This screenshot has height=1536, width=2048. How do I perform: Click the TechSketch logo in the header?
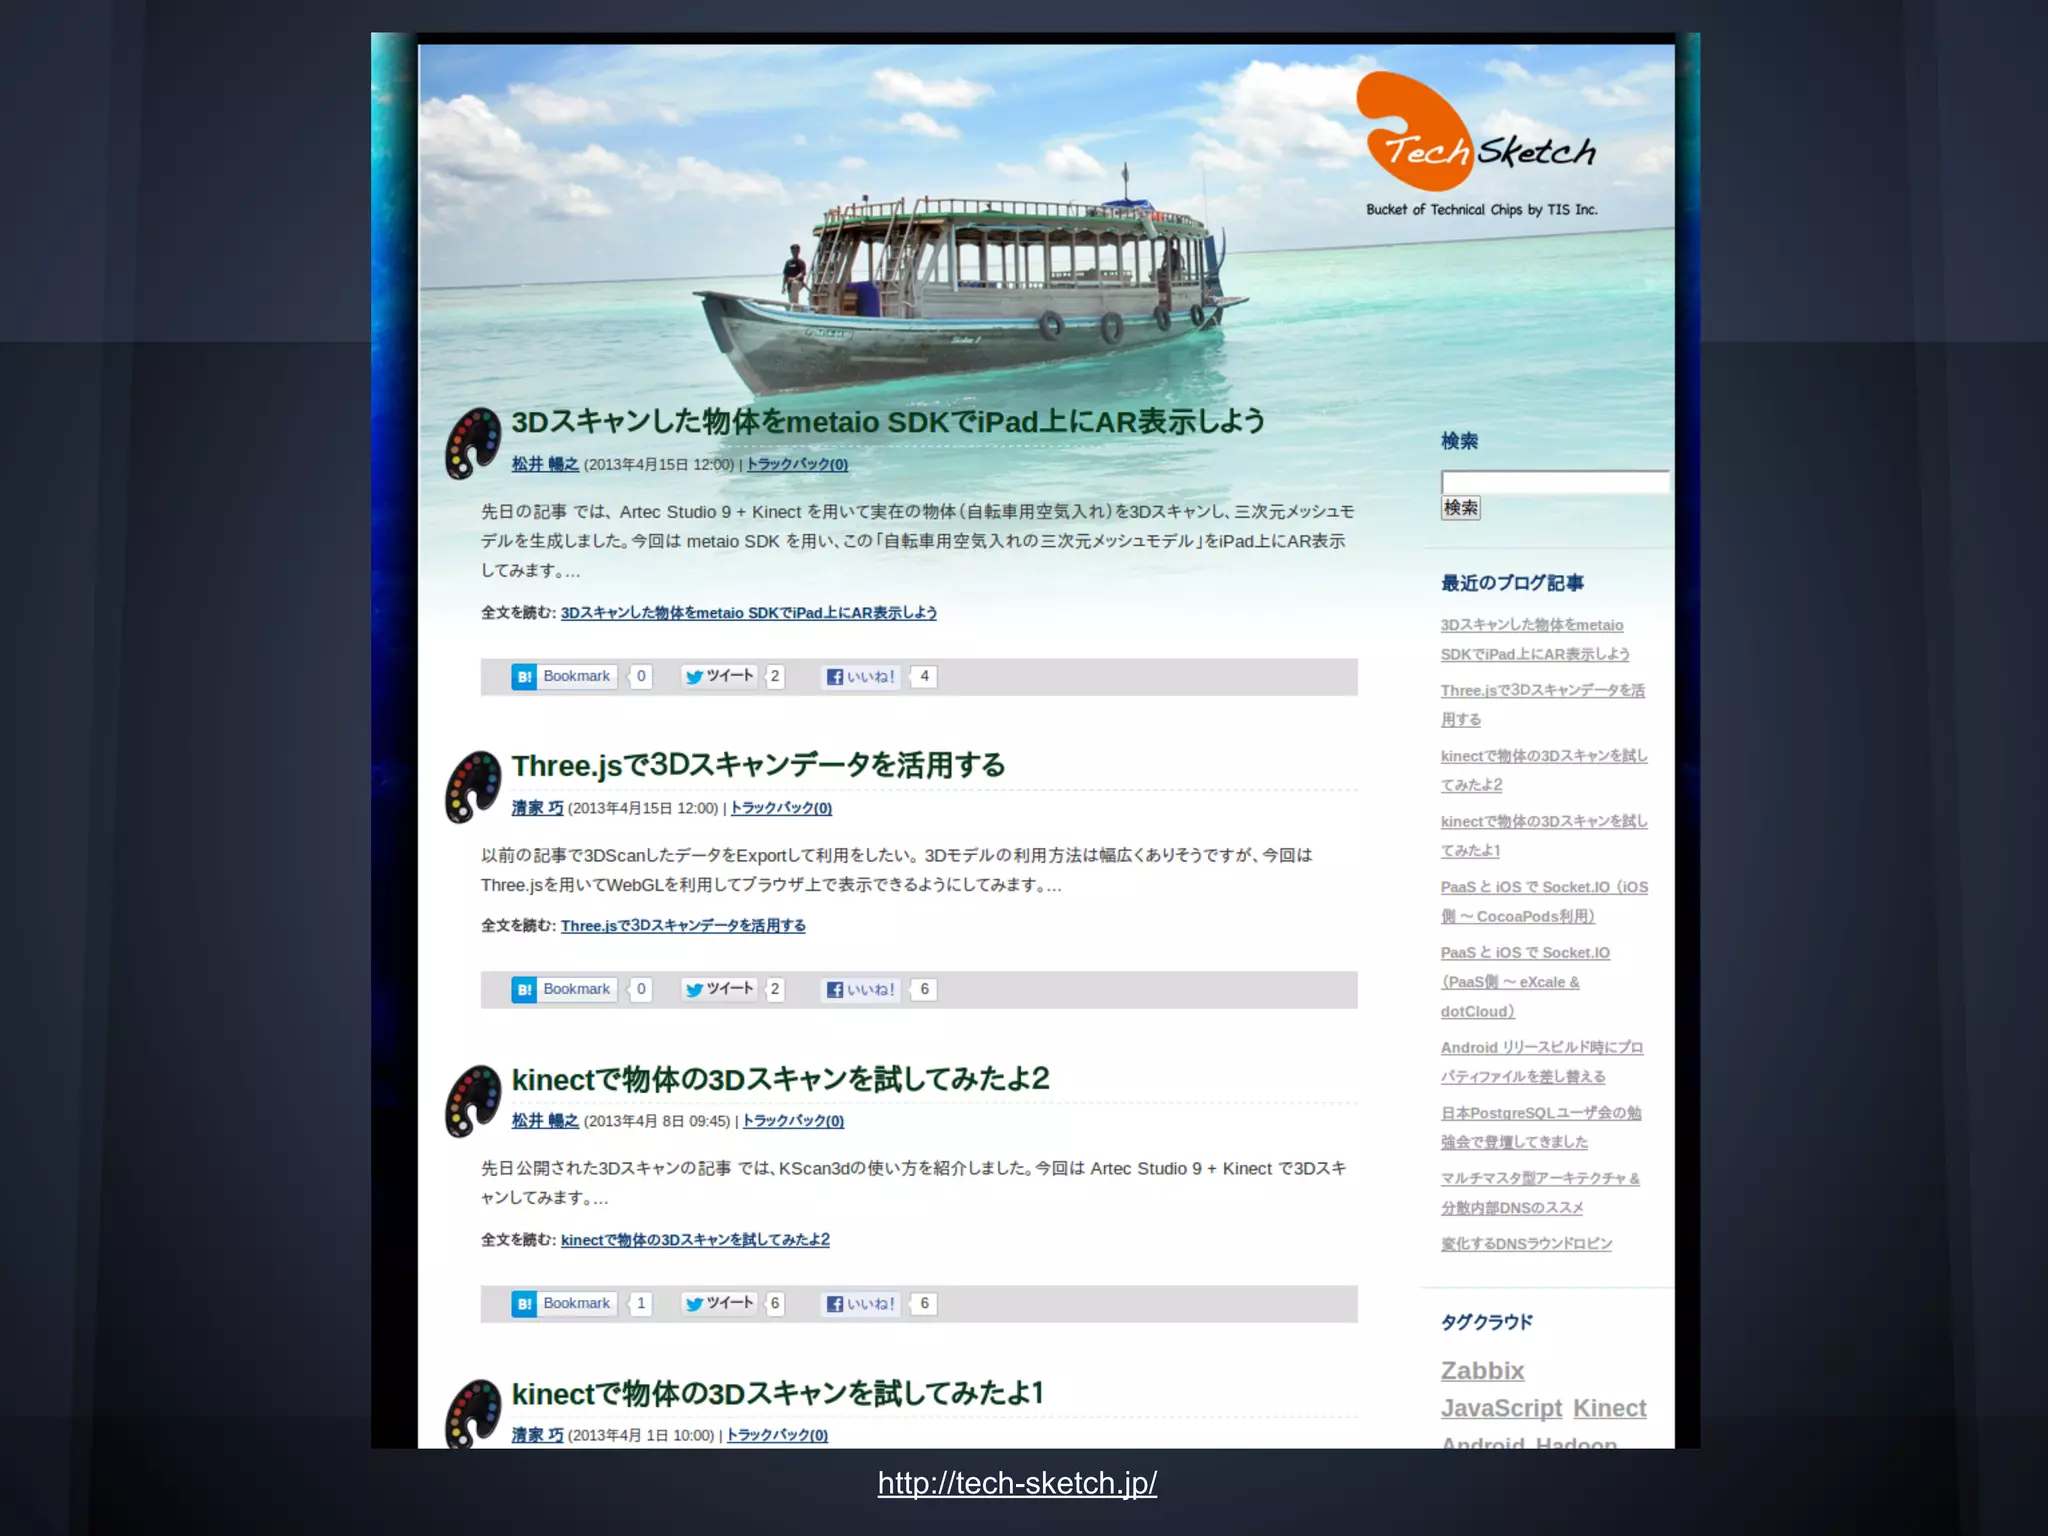[1477, 144]
